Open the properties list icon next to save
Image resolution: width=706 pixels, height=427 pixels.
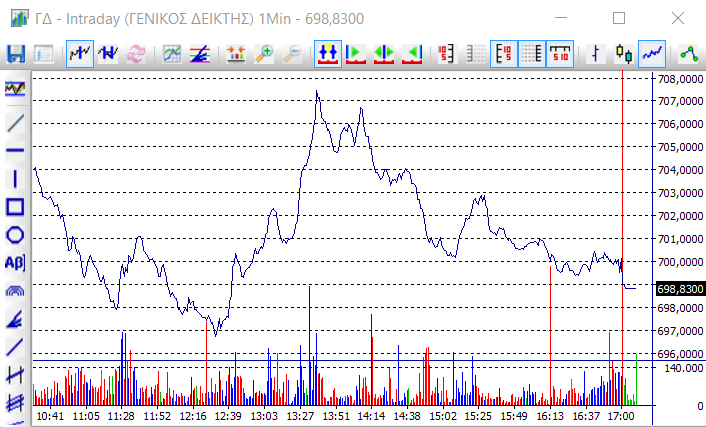point(43,54)
